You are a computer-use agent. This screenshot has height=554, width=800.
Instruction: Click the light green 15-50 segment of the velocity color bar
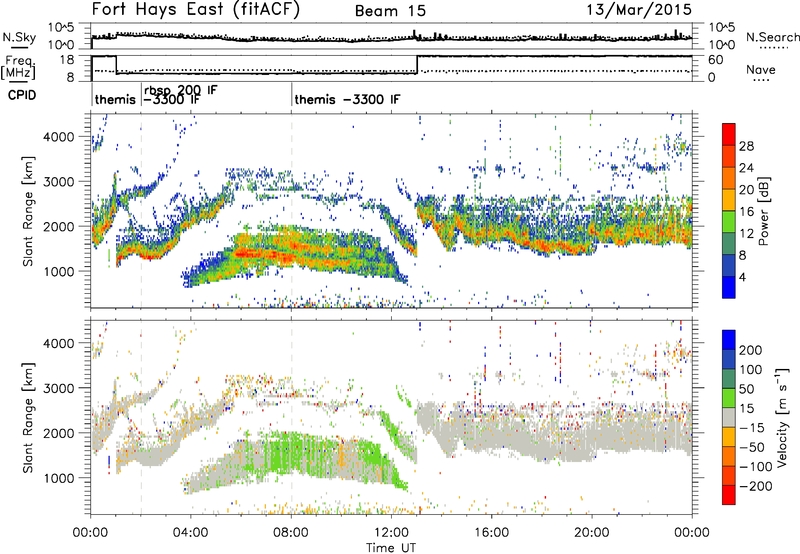point(729,398)
